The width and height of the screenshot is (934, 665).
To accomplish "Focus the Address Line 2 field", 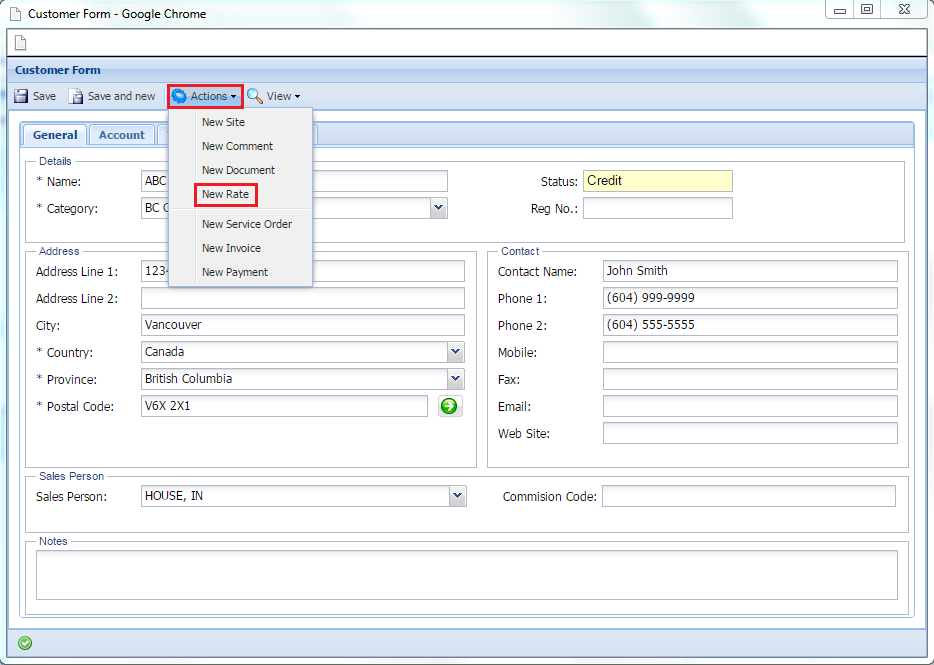I will (x=303, y=298).
